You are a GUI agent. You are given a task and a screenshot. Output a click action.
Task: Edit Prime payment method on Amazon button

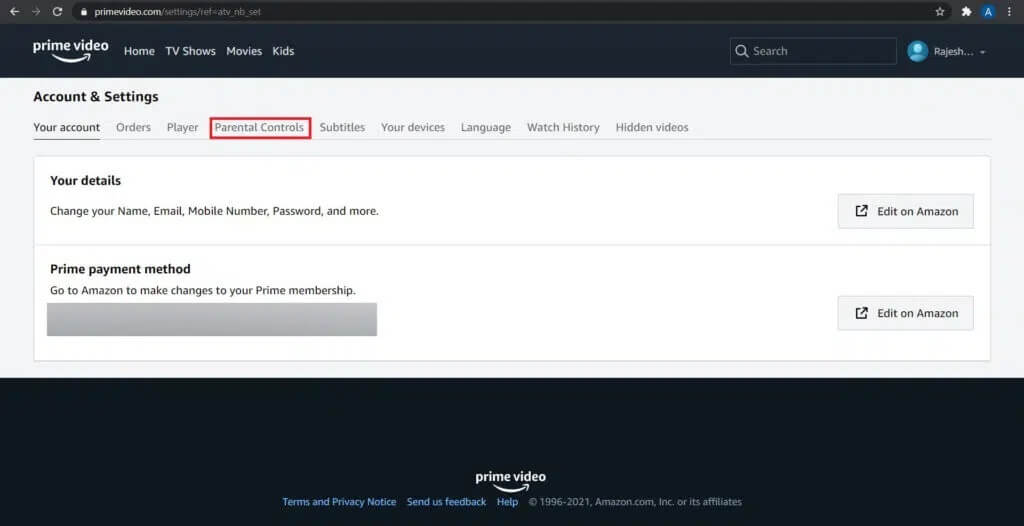point(905,313)
